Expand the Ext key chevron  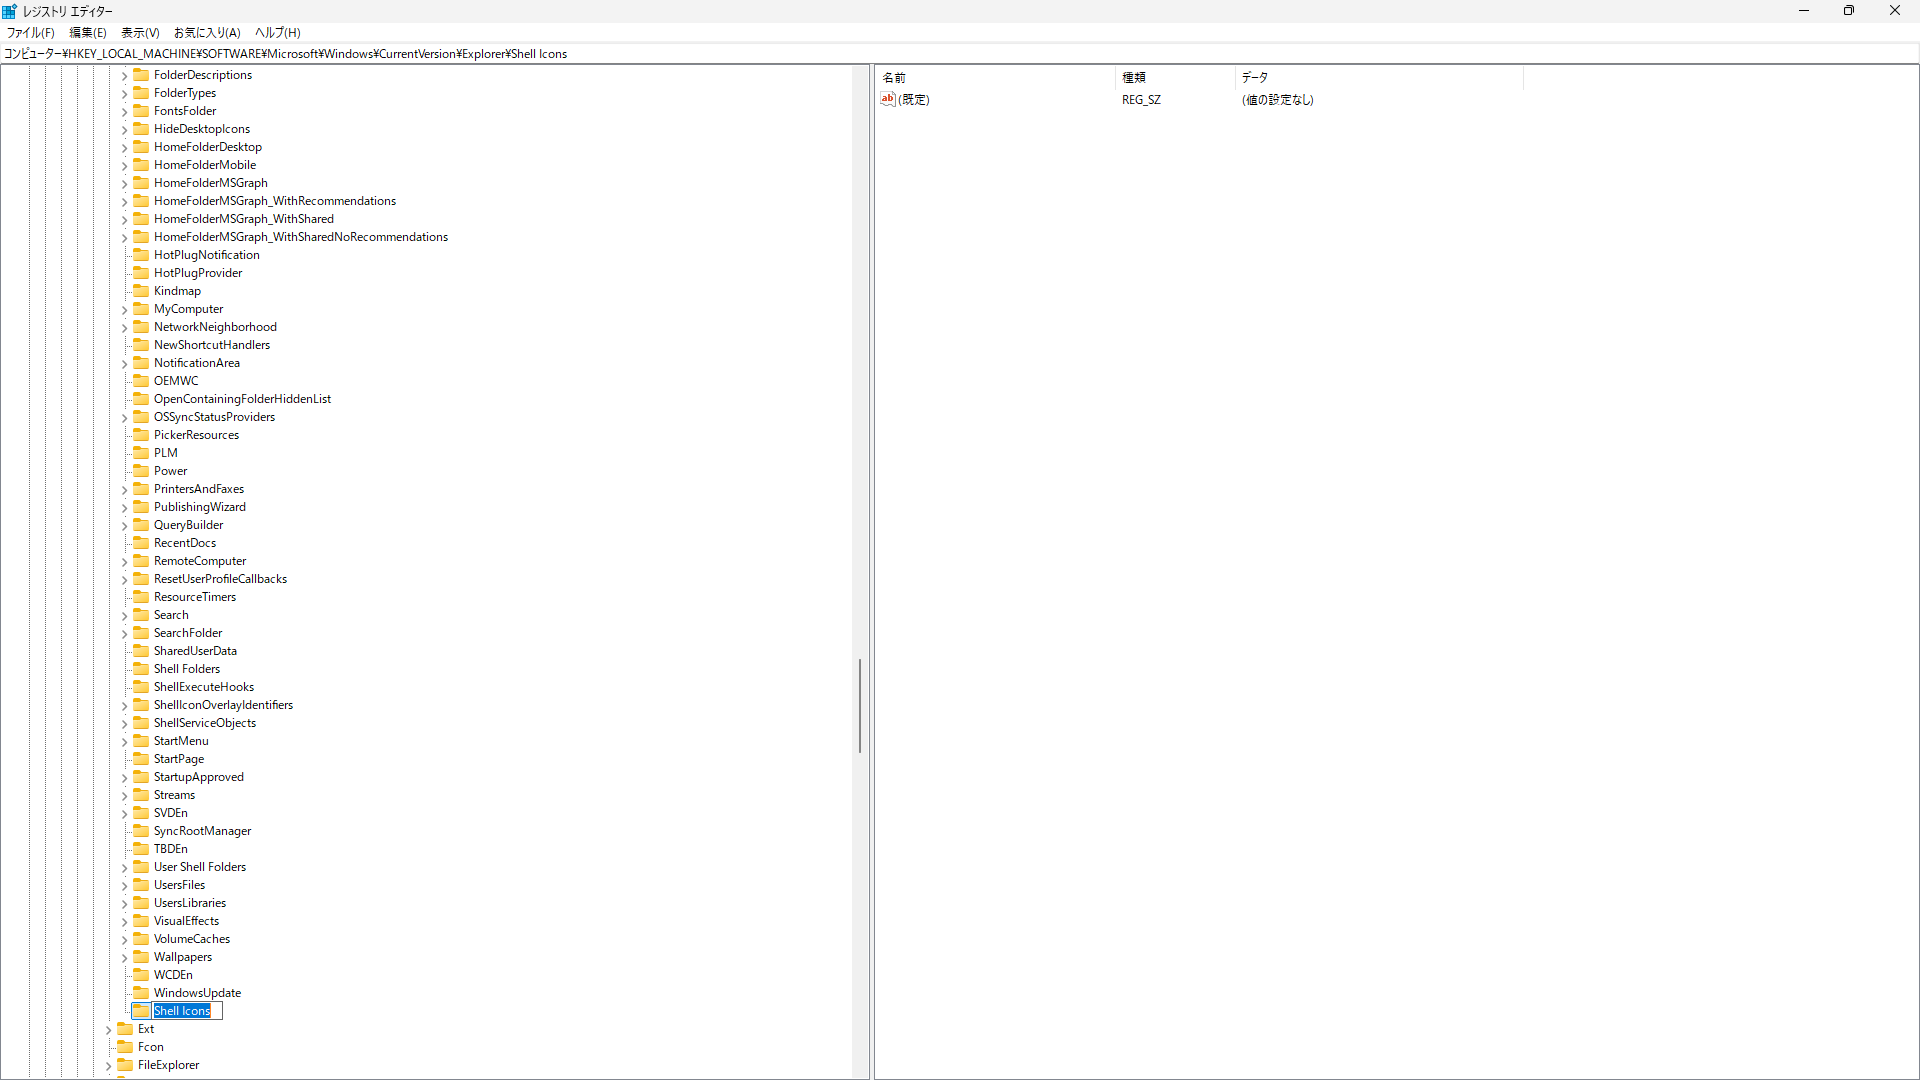(108, 1030)
